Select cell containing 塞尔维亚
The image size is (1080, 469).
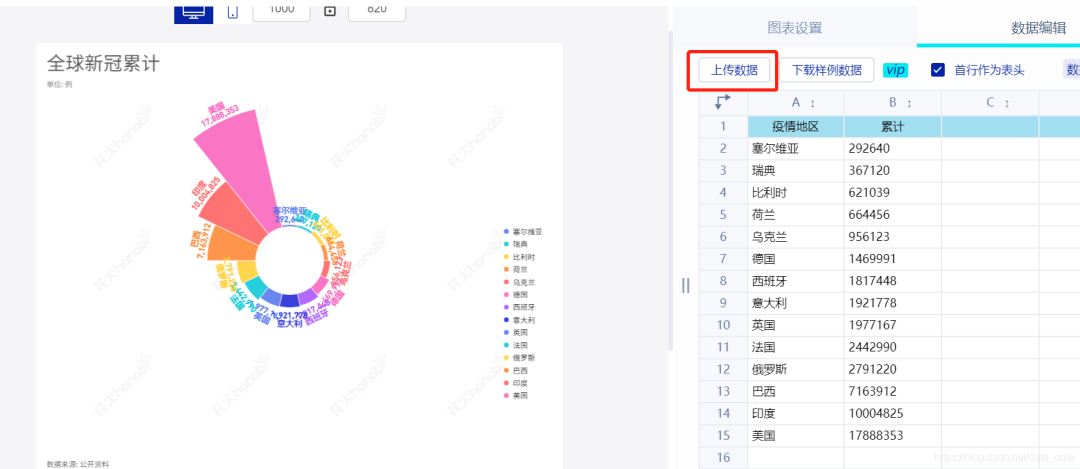[796, 148]
